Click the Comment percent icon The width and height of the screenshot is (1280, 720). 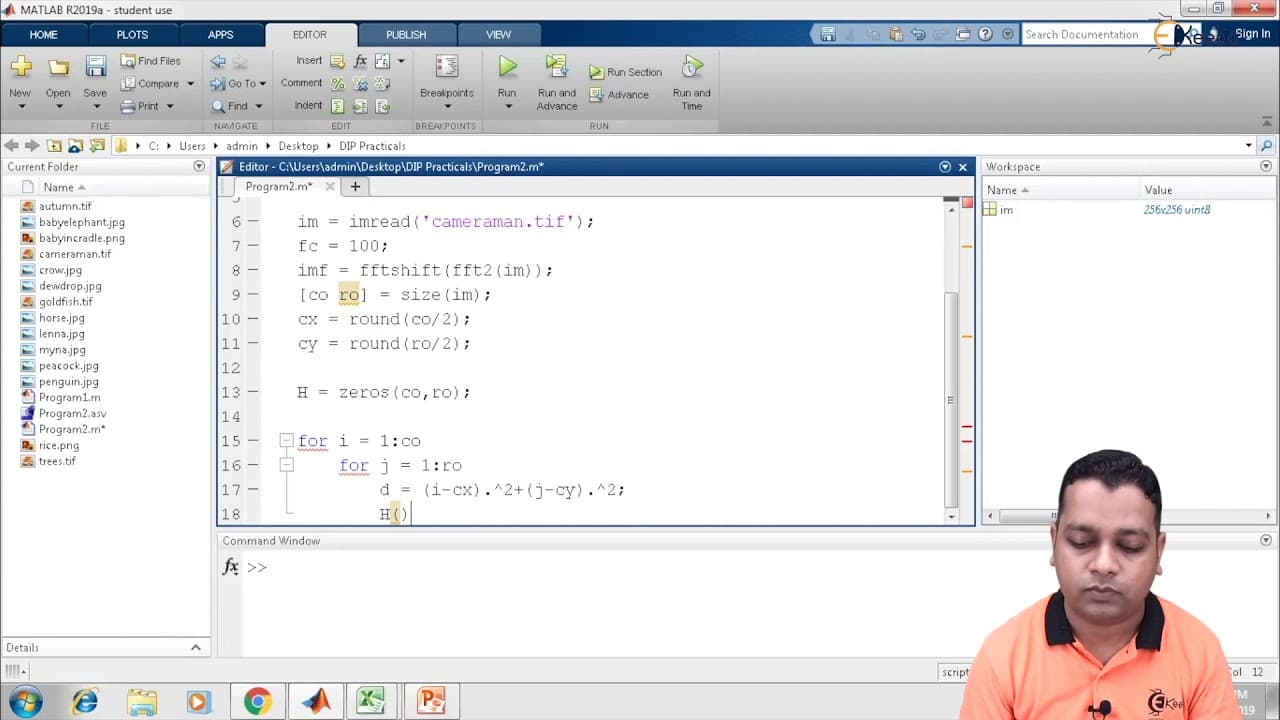coord(337,84)
